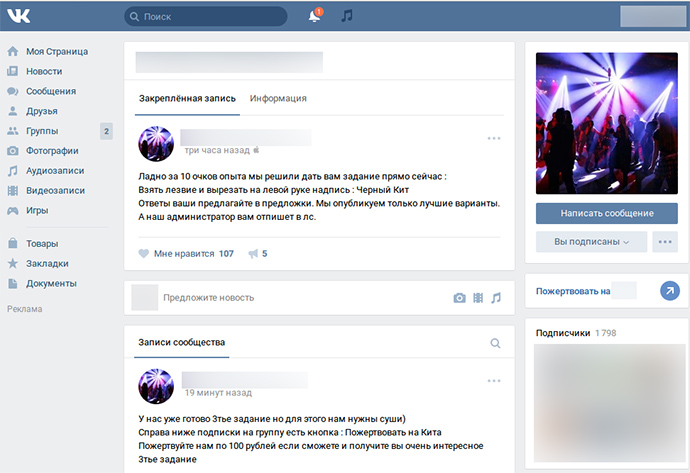Open the music player note icon
690x473 pixels.
coord(347,16)
